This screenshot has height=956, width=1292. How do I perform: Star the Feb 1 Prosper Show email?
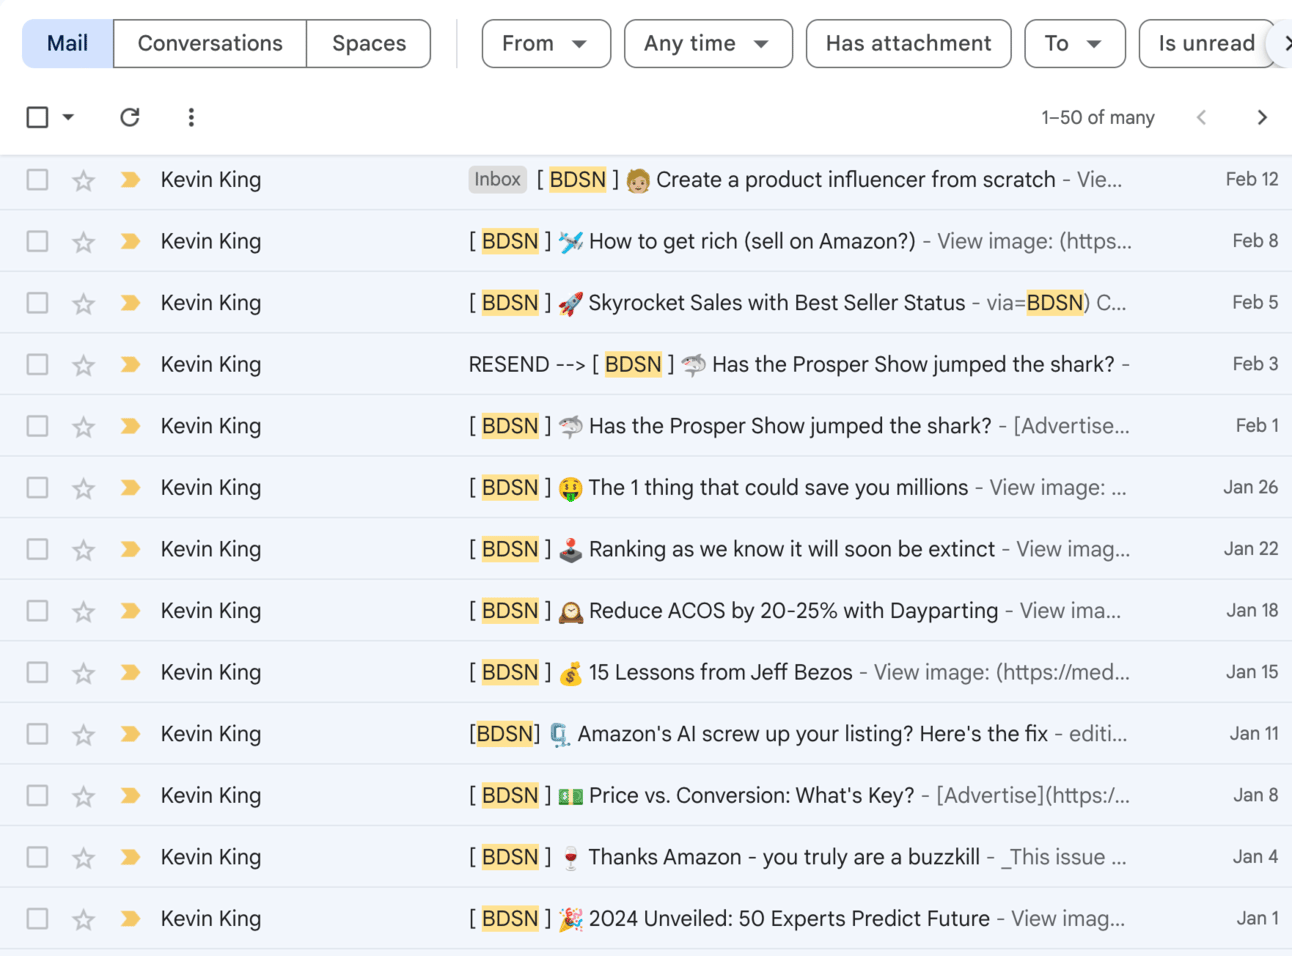pyautogui.click(x=84, y=427)
